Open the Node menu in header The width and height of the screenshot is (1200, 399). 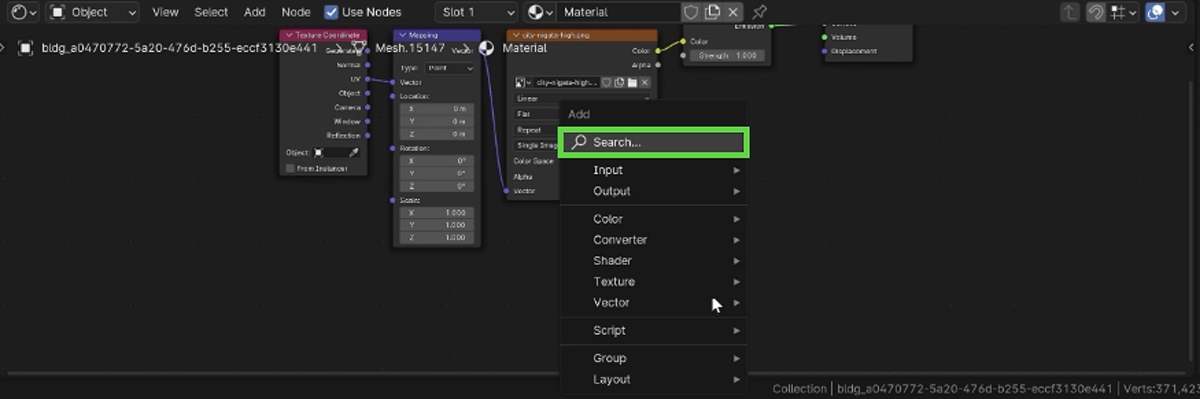296,12
